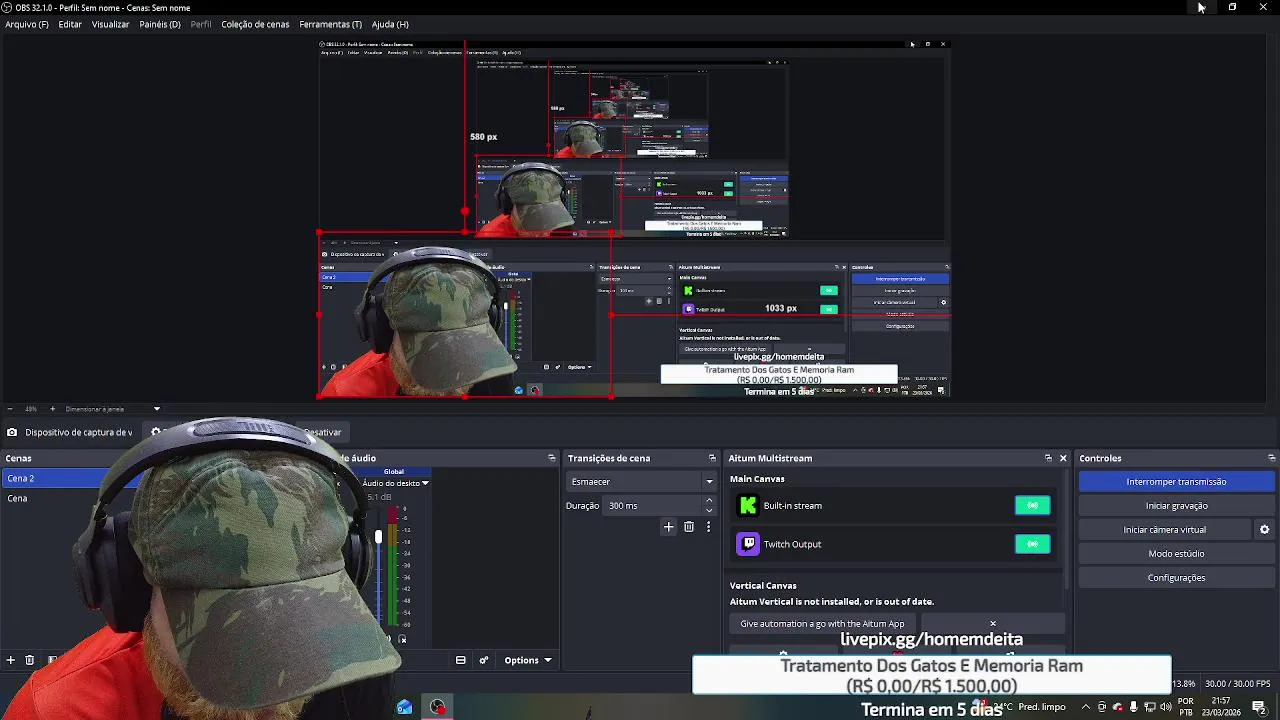The width and height of the screenshot is (1280, 720).
Task: Click Interromper transmissão button
Action: pos(1176,482)
